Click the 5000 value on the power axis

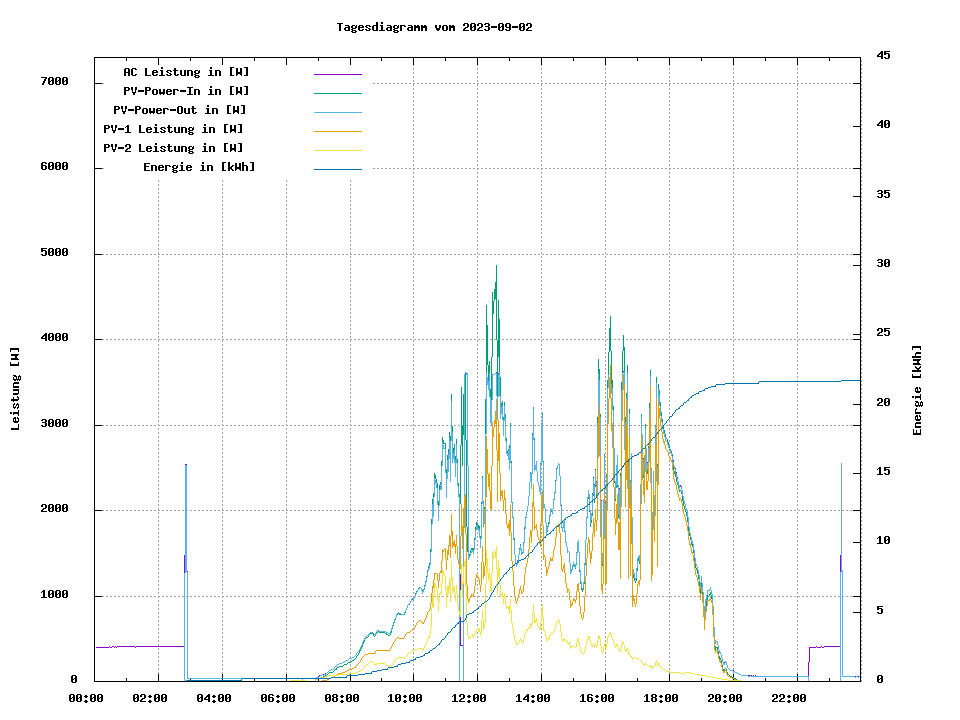tap(54, 253)
